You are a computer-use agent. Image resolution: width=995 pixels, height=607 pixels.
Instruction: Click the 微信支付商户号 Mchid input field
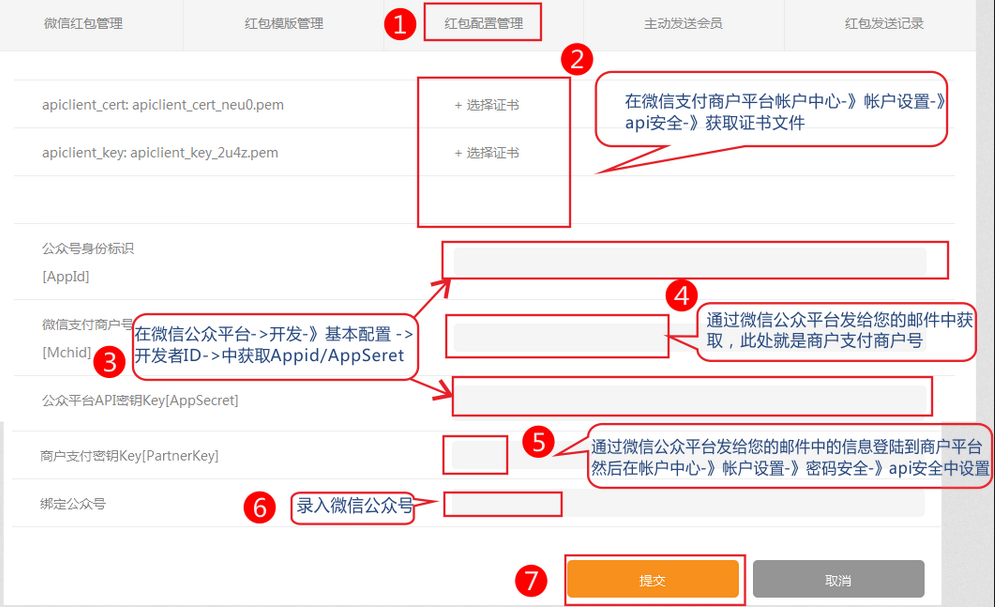[x=558, y=337]
